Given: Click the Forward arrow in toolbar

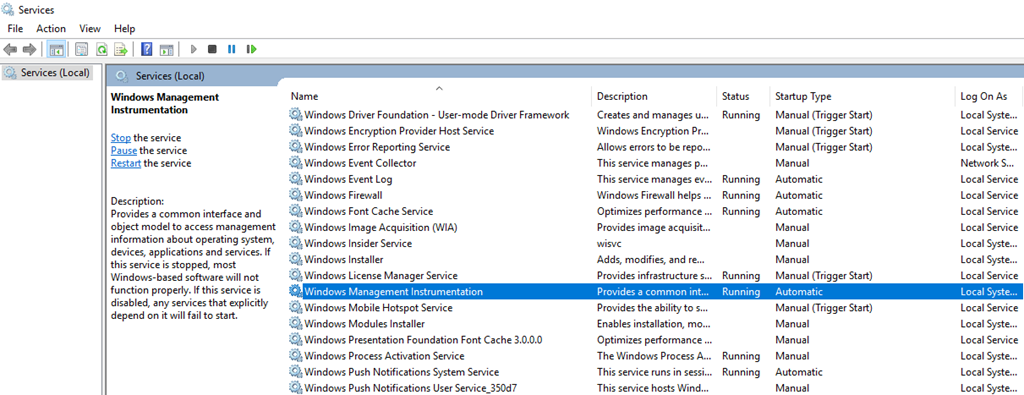Looking at the screenshot, I should pyautogui.click(x=29, y=49).
